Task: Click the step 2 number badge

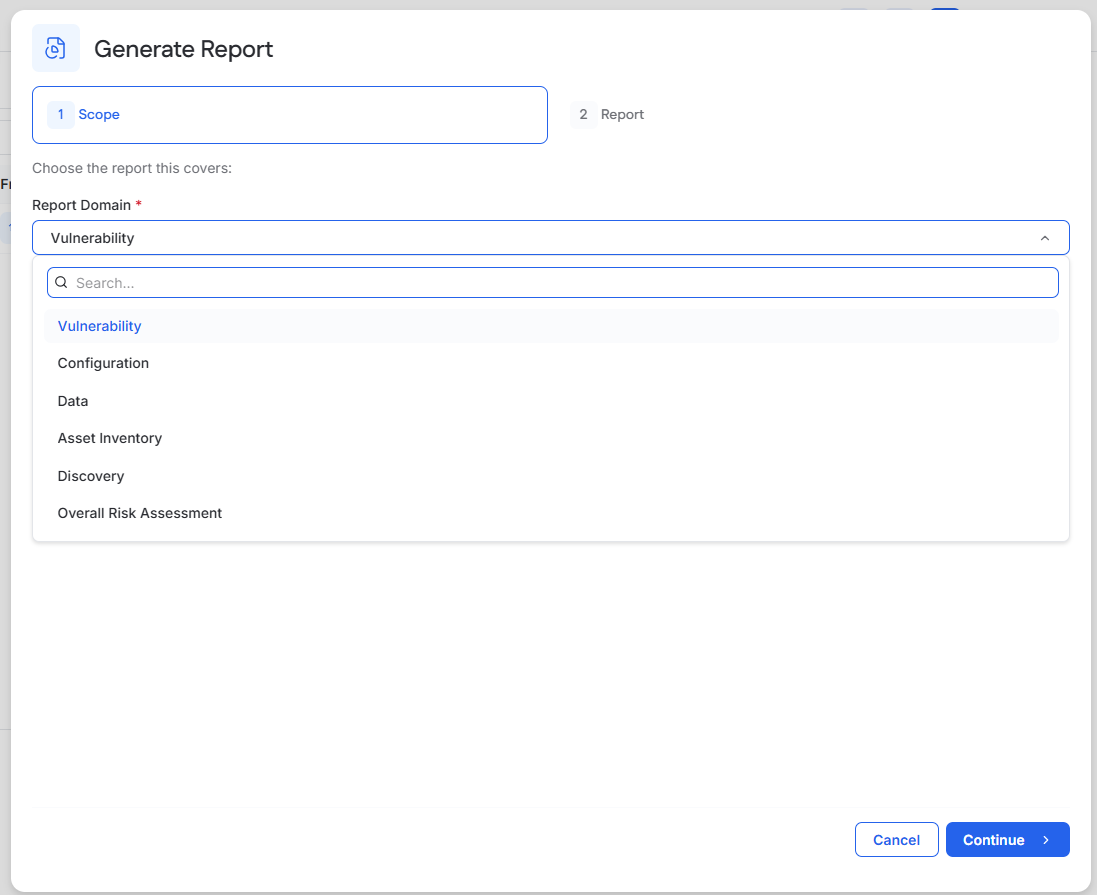Action: (x=583, y=115)
